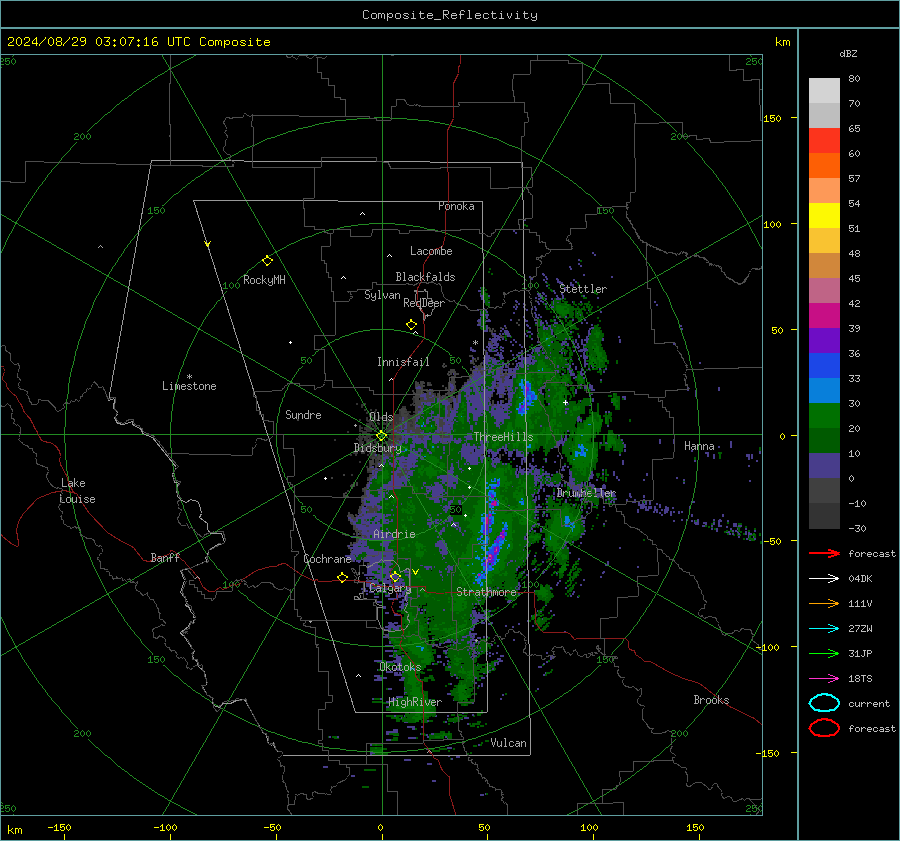Image resolution: width=900 pixels, height=841 pixels.
Task: Click the asterisk marker above Limestone
Action: (189, 377)
